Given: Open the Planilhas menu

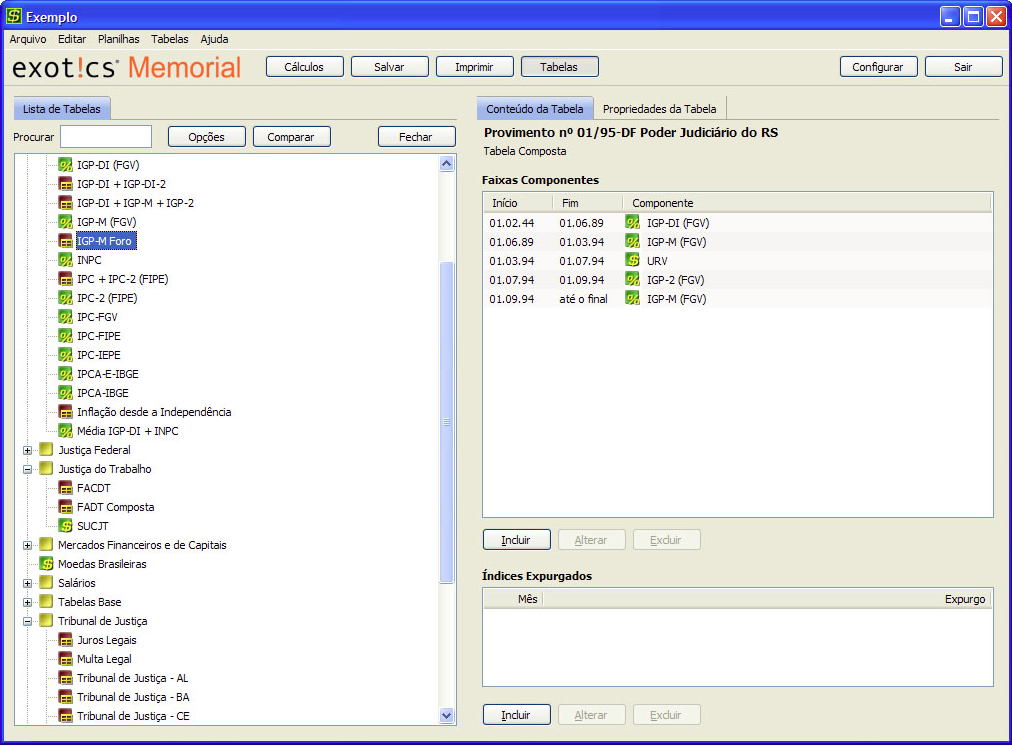Looking at the screenshot, I should click(118, 39).
